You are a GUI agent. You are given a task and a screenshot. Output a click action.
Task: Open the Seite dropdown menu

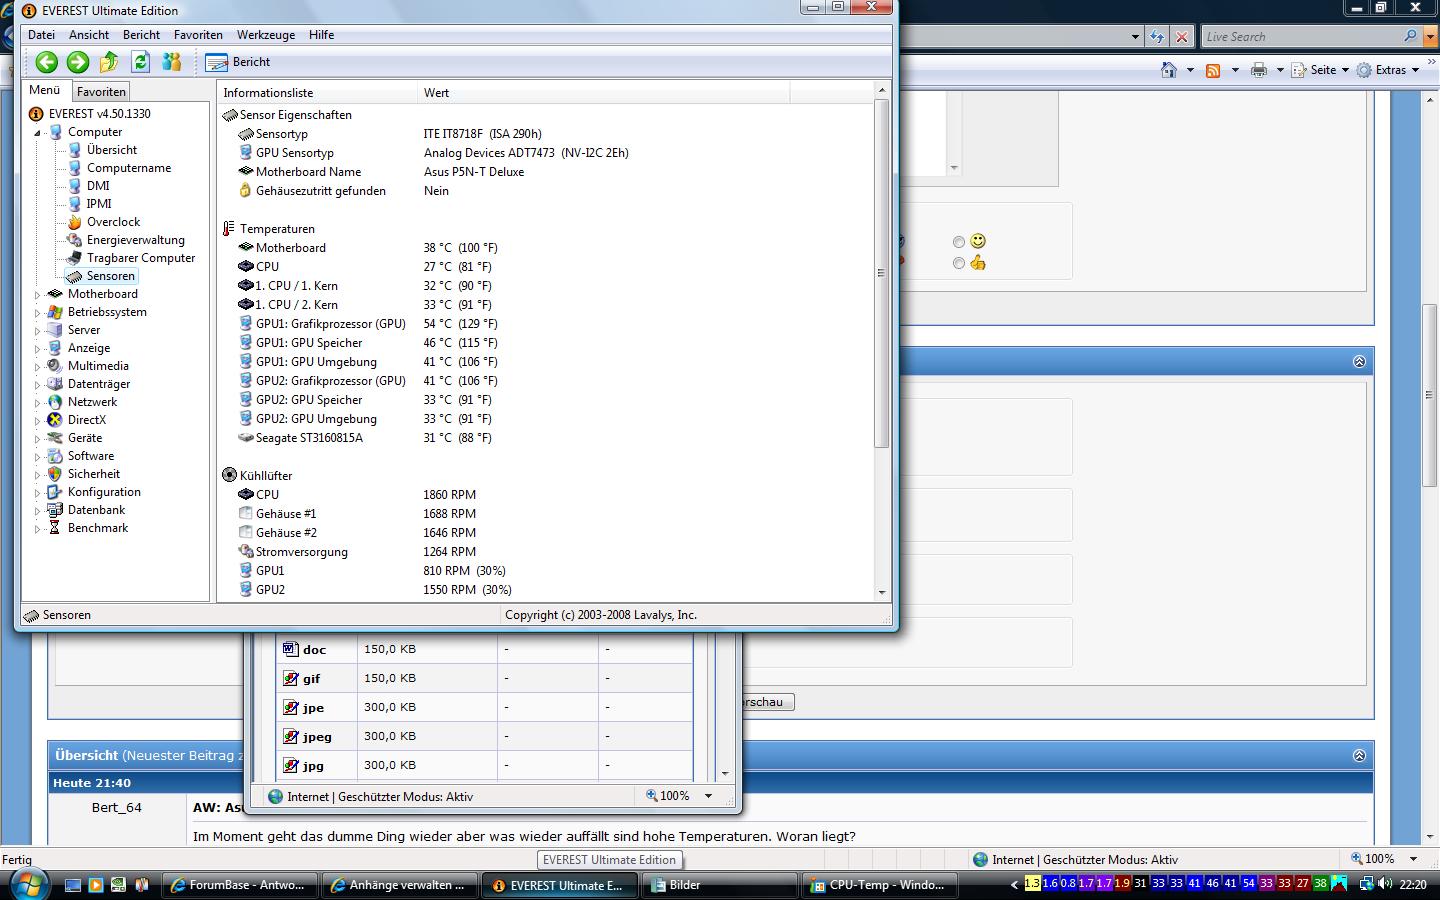point(1320,70)
